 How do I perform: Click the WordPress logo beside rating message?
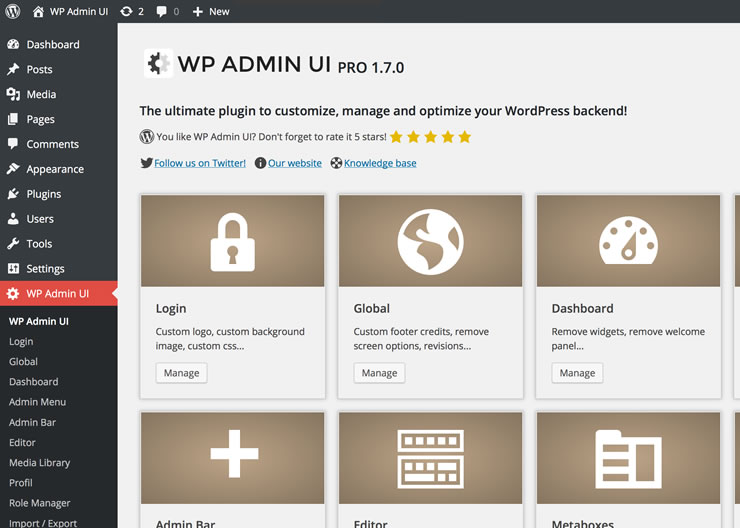[147, 137]
